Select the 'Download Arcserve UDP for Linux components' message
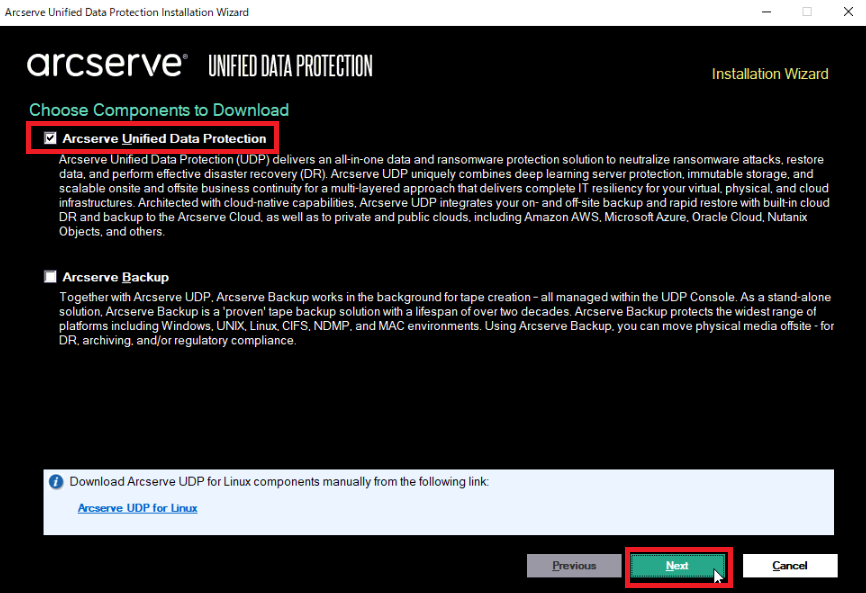Screen dimensions: 866x593 coord(279,482)
